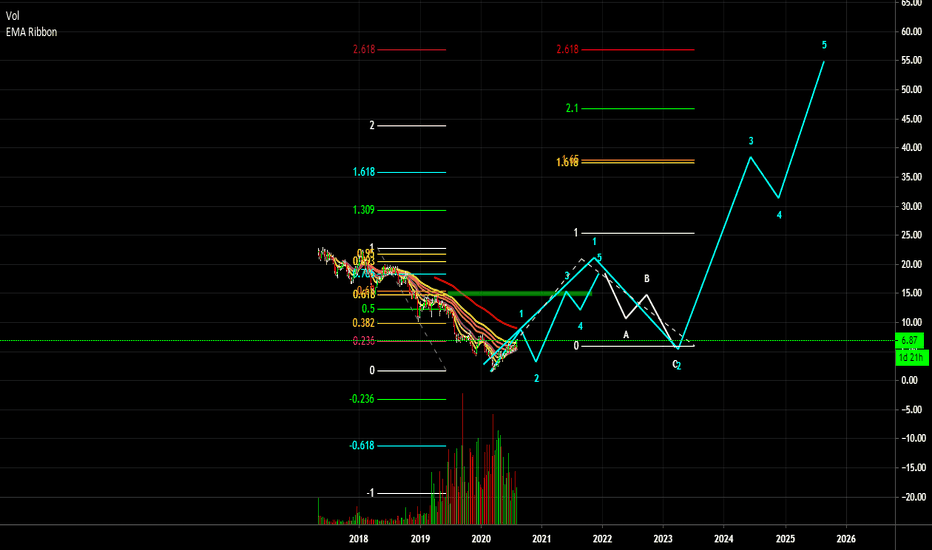This screenshot has width=932, height=550.
Task: Select the white A corrective wave label
Action: pos(626,335)
